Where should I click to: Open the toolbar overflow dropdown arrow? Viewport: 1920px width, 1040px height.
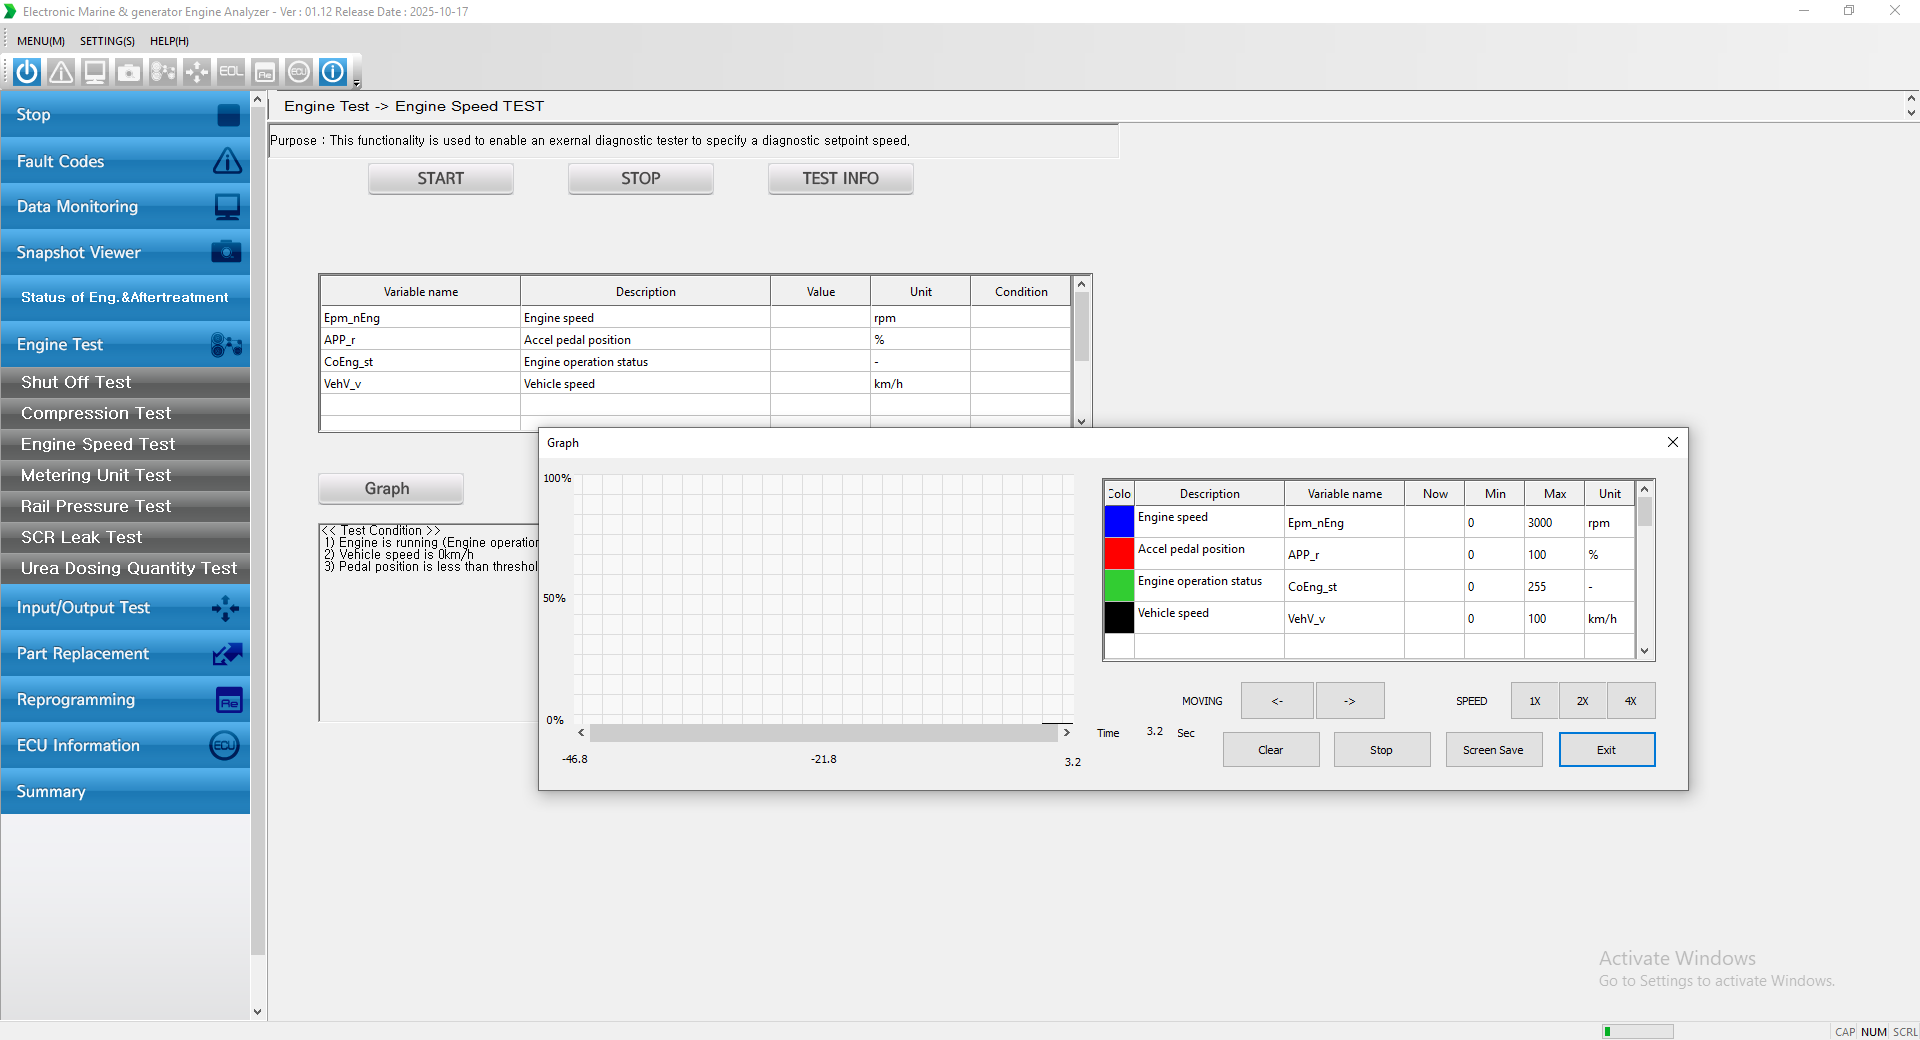coord(357,84)
